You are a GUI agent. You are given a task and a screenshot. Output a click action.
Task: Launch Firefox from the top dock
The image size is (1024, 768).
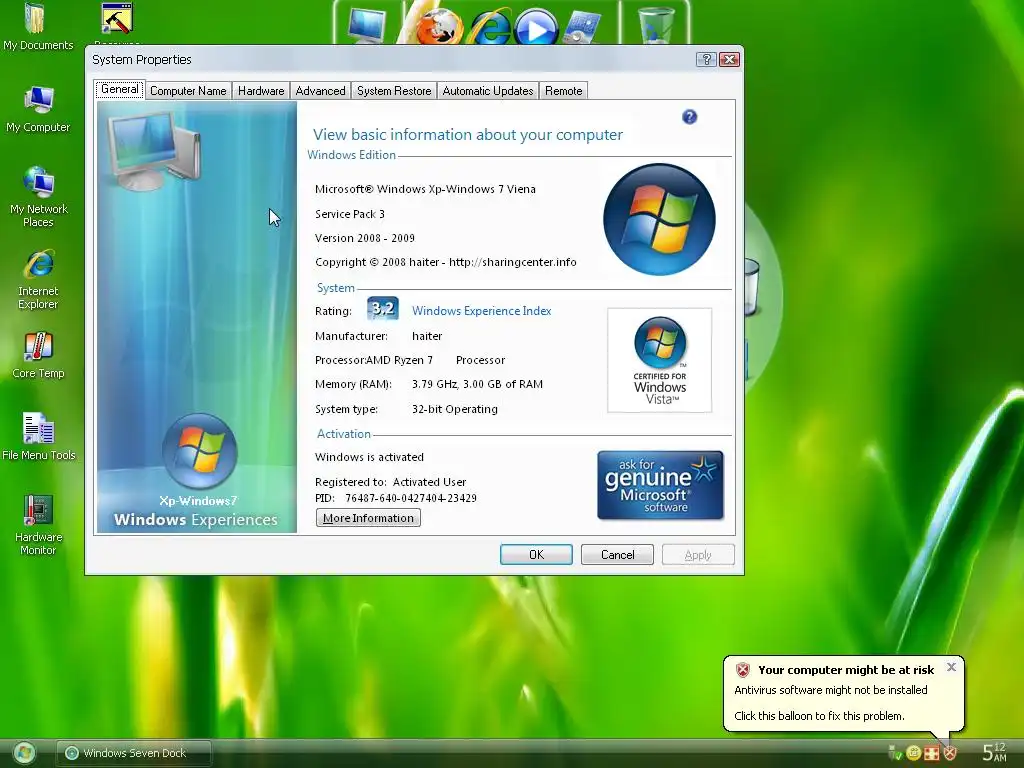[439, 26]
